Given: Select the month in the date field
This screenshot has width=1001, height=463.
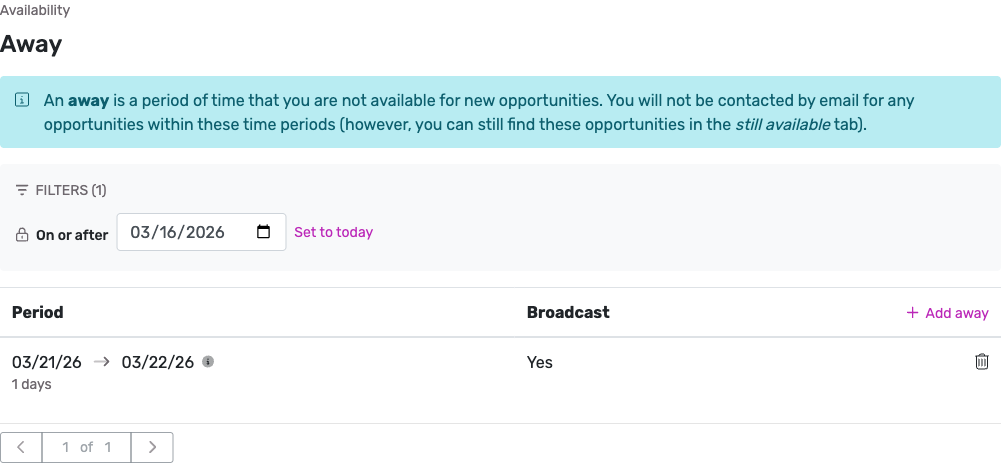Looking at the screenshot, I should click(141, 232).
